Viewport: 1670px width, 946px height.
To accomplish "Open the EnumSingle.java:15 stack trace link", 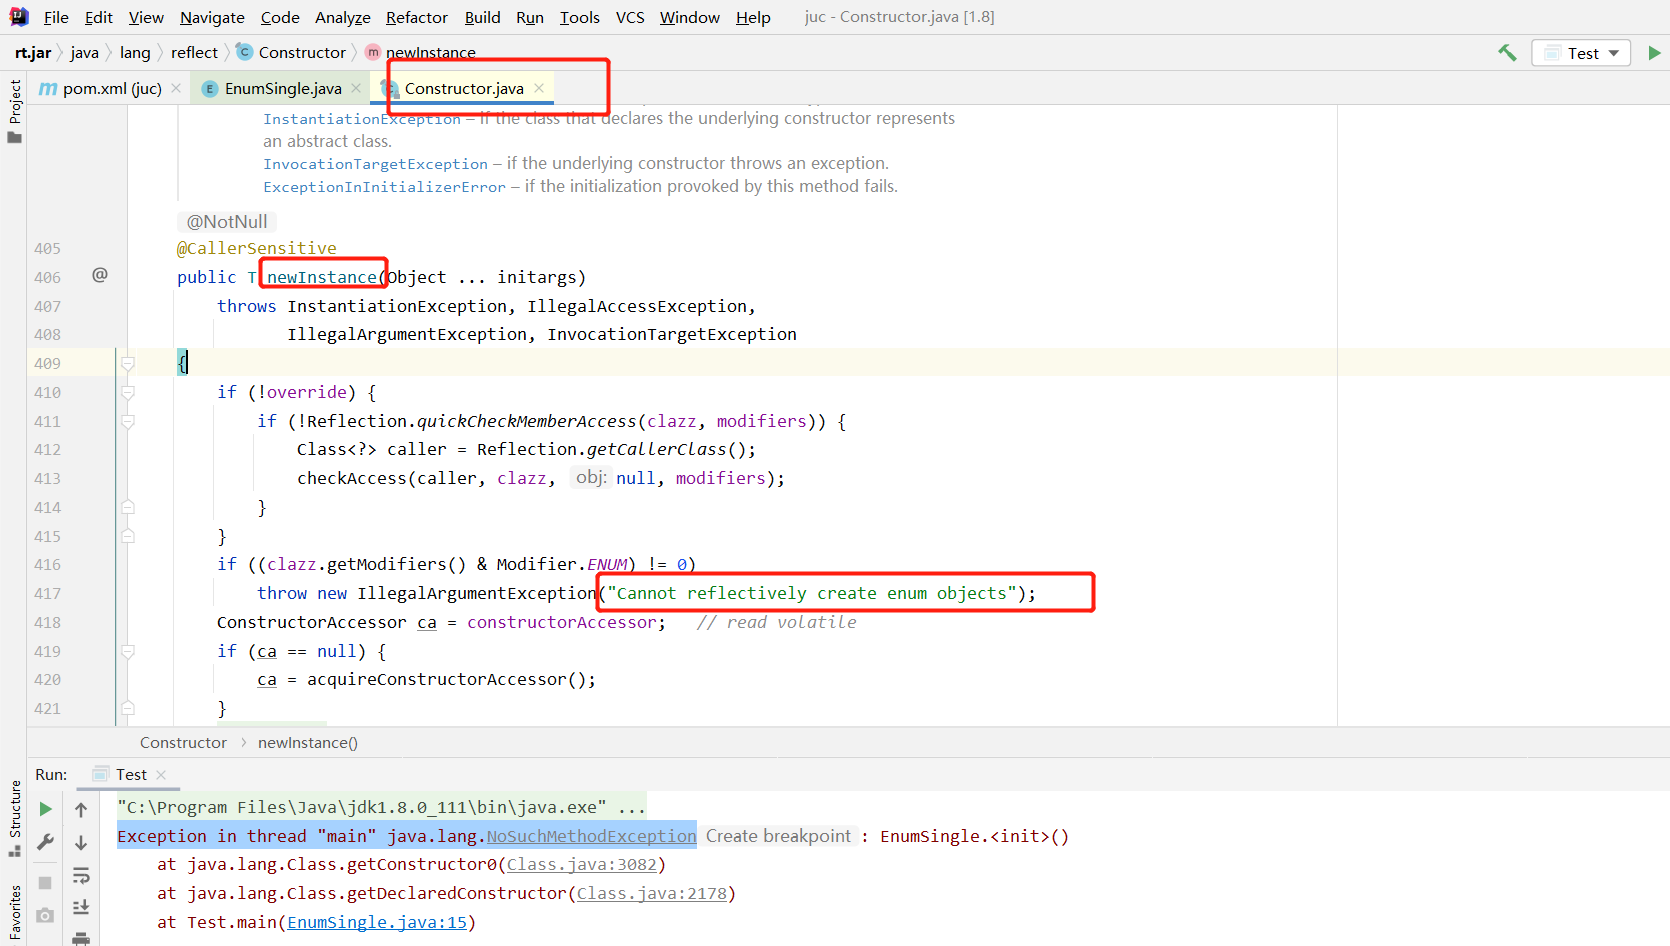I will 377,922.
